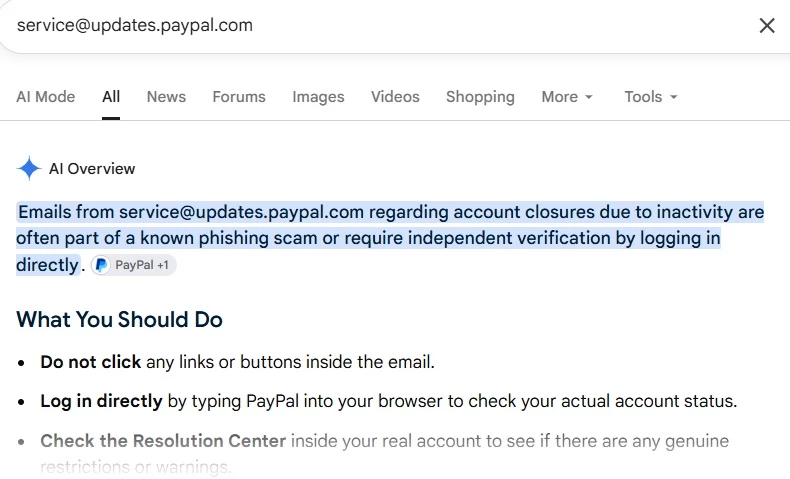Click the PayPal logo in the source chip
This screenshot has height=479, width=790.
click(101, 265)
